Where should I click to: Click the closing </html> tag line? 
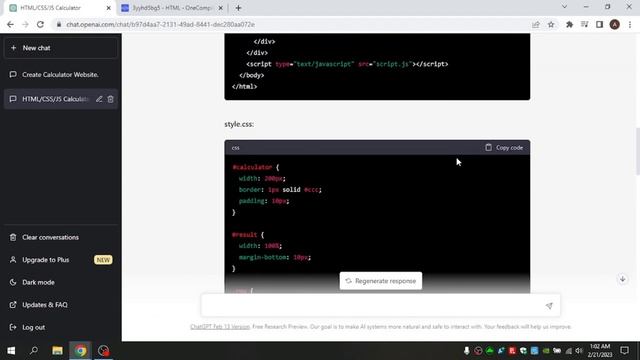pos(244,87)
